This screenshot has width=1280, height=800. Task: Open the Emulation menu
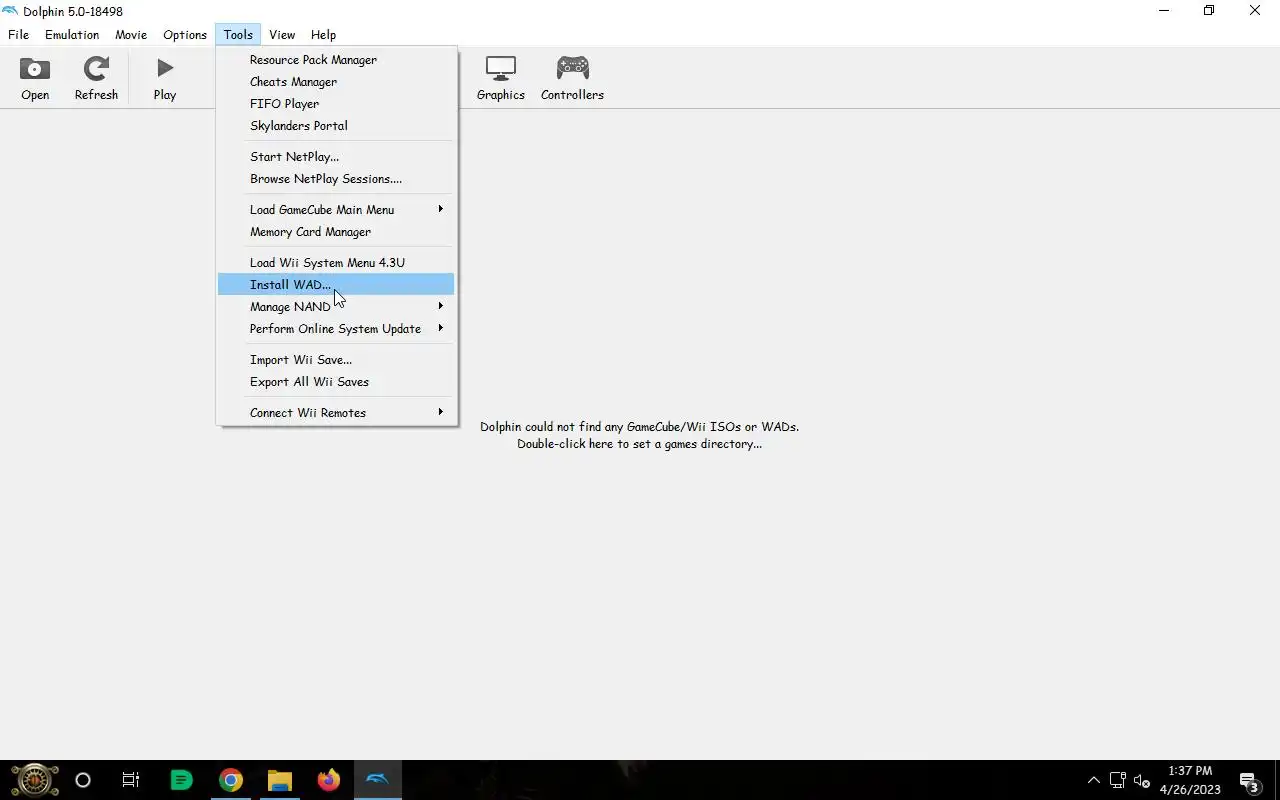point(72,34)
